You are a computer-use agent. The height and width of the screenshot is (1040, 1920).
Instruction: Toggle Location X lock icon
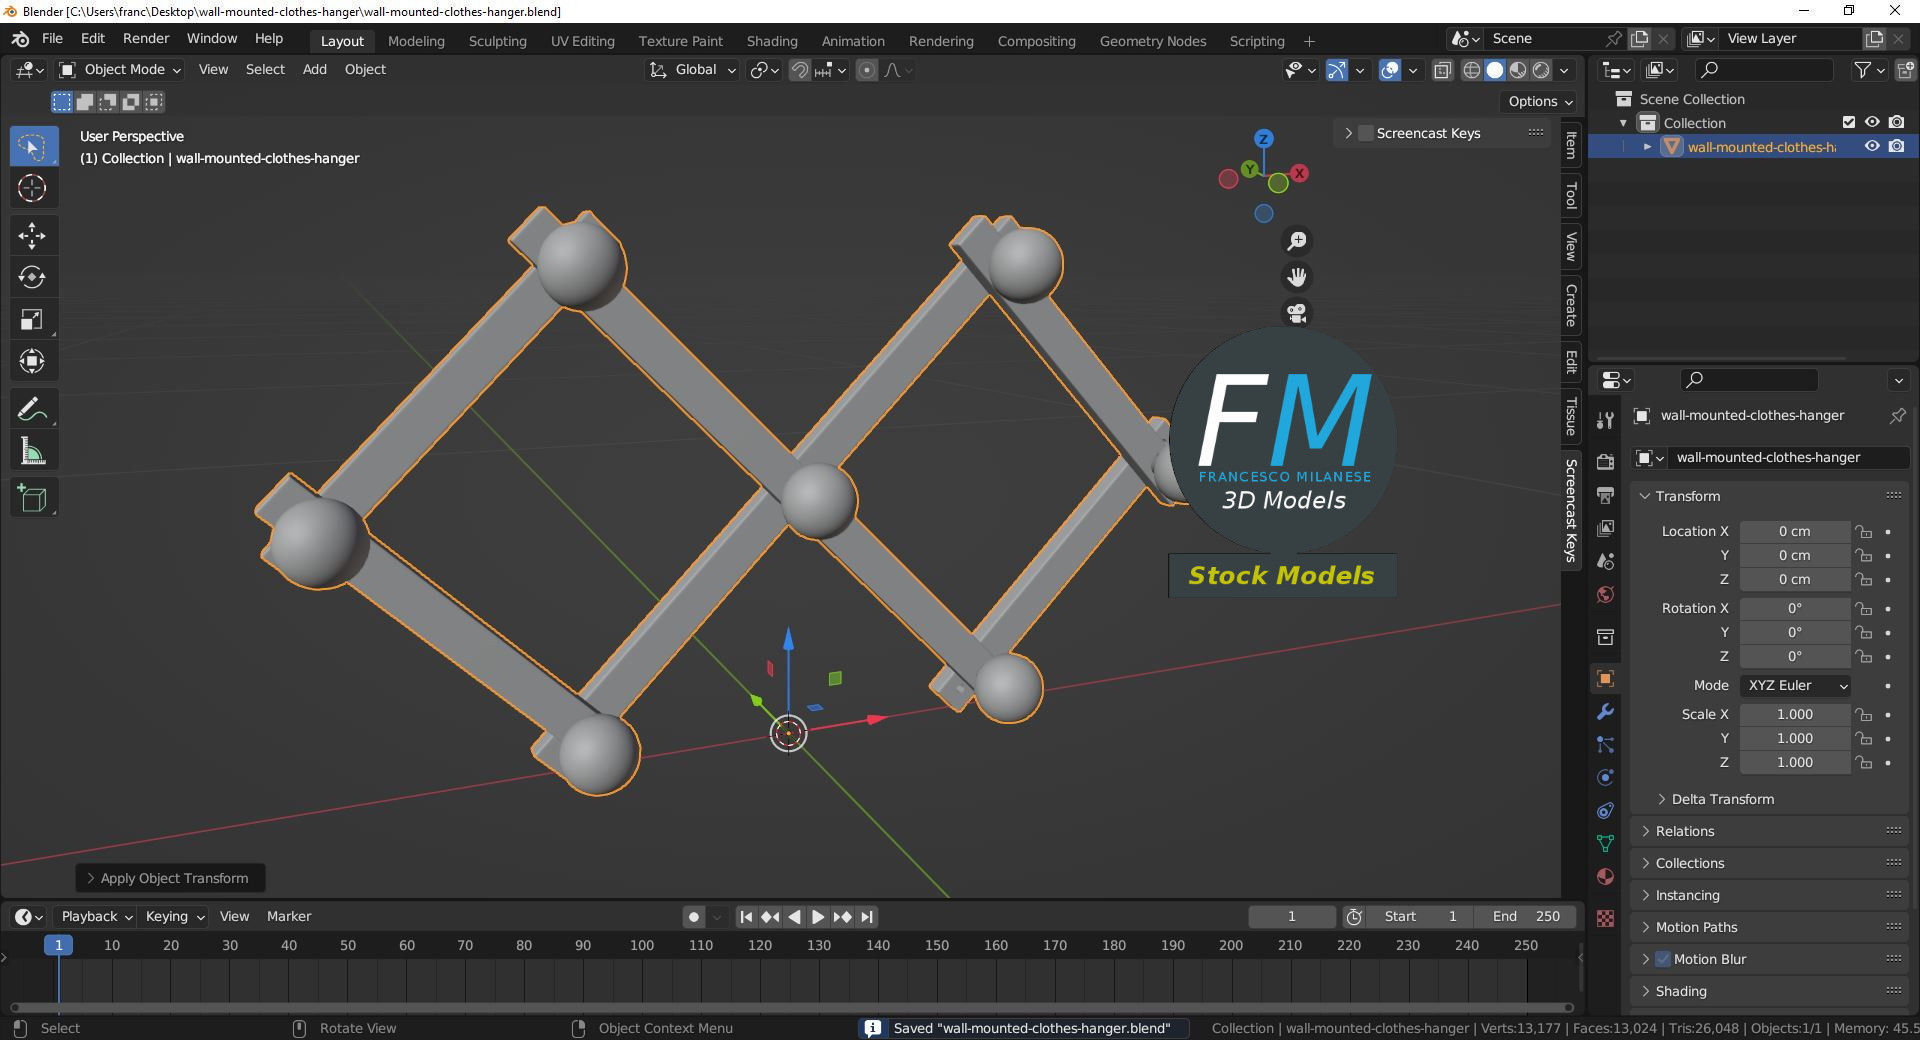pos(1863,531)
